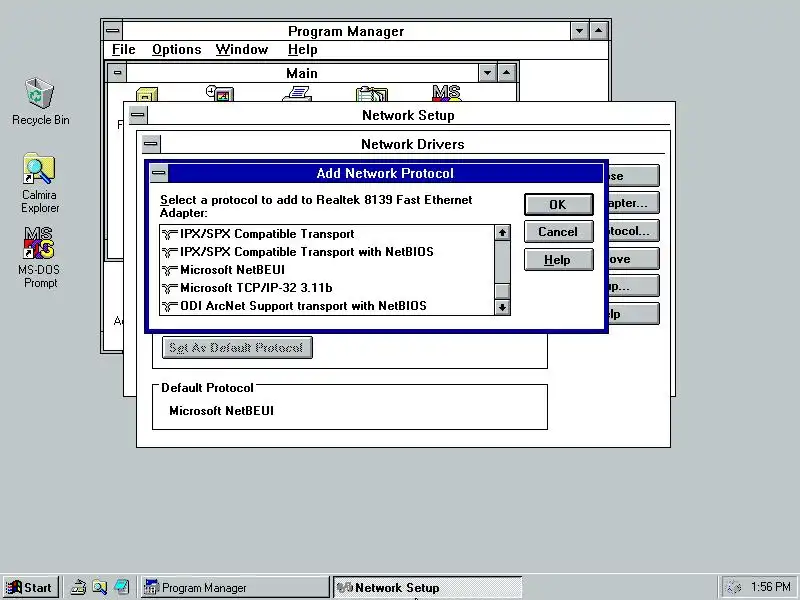Click the magnifier explorer quick-launch taskbar icon

pos(99,587)
